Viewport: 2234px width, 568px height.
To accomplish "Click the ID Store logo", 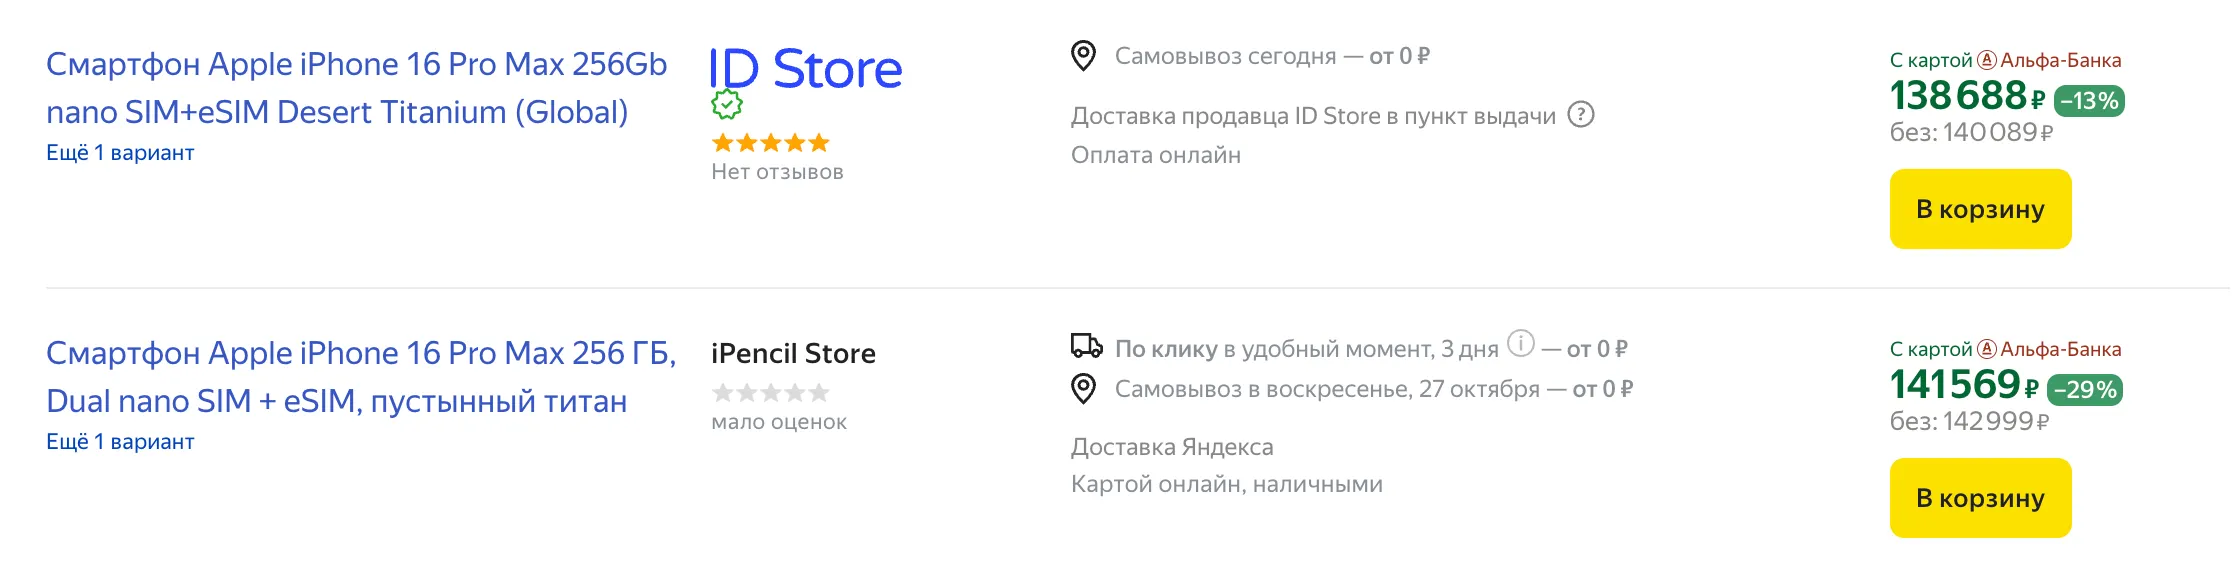I will click(806, 69).
